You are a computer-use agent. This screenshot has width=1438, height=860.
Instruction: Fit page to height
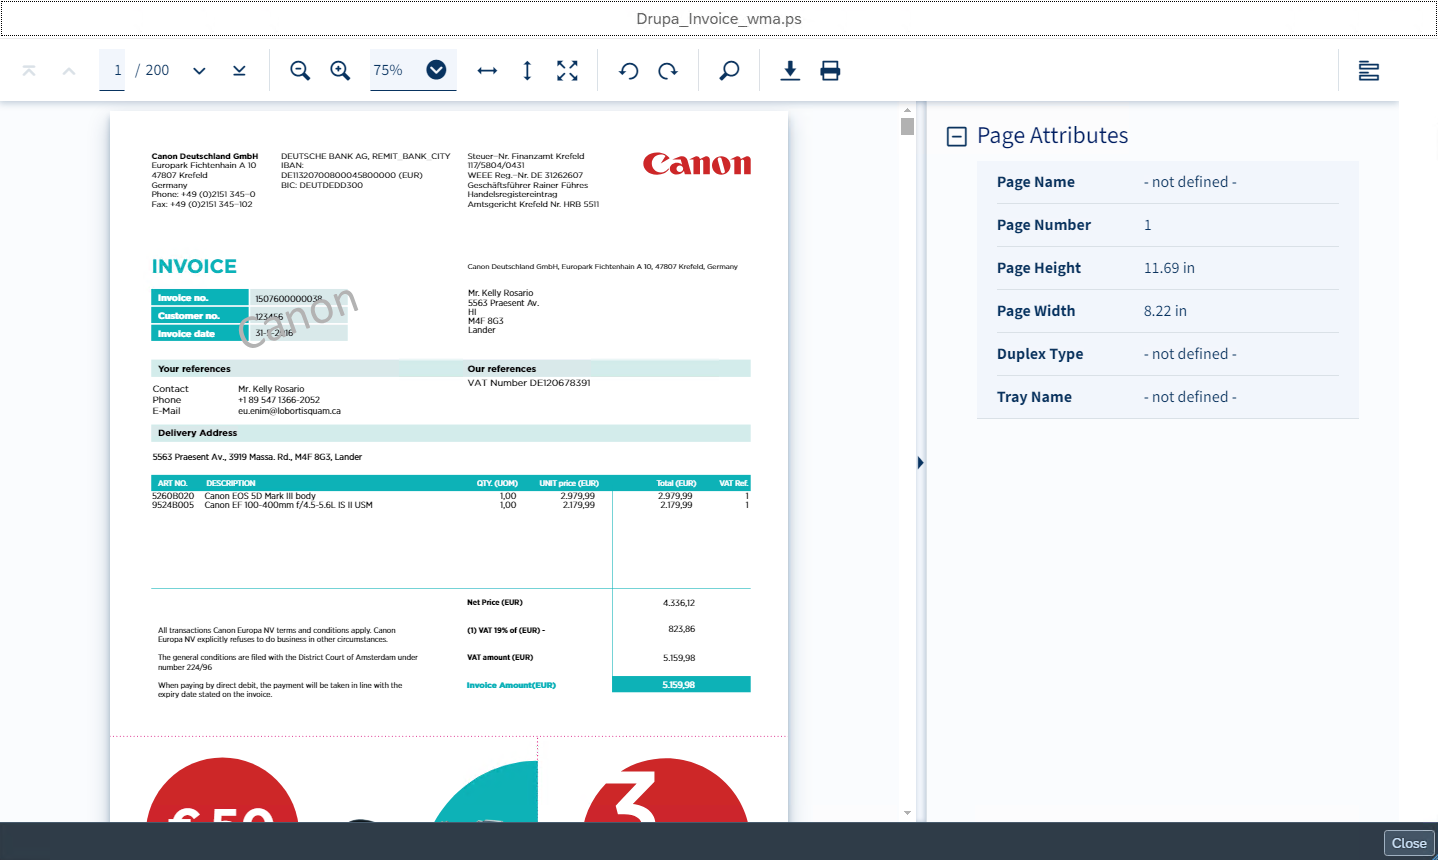(x=527, y=70)
